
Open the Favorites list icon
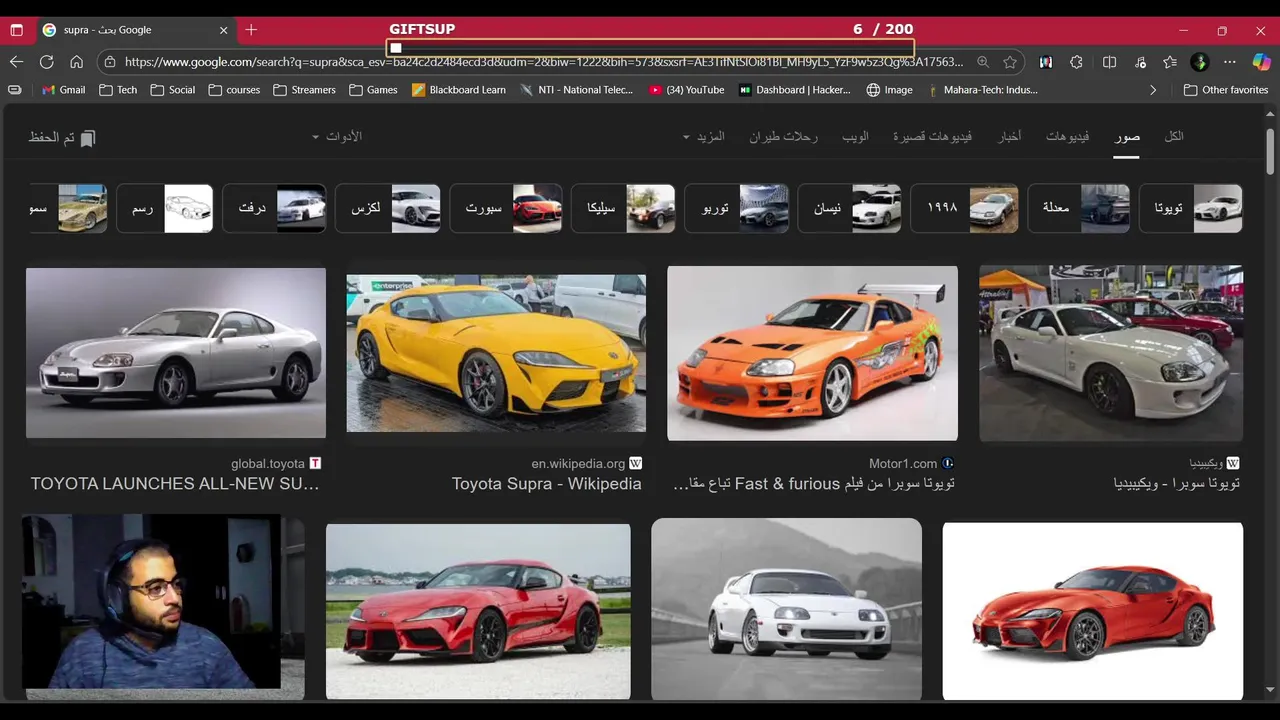[x=1170, y=62]
